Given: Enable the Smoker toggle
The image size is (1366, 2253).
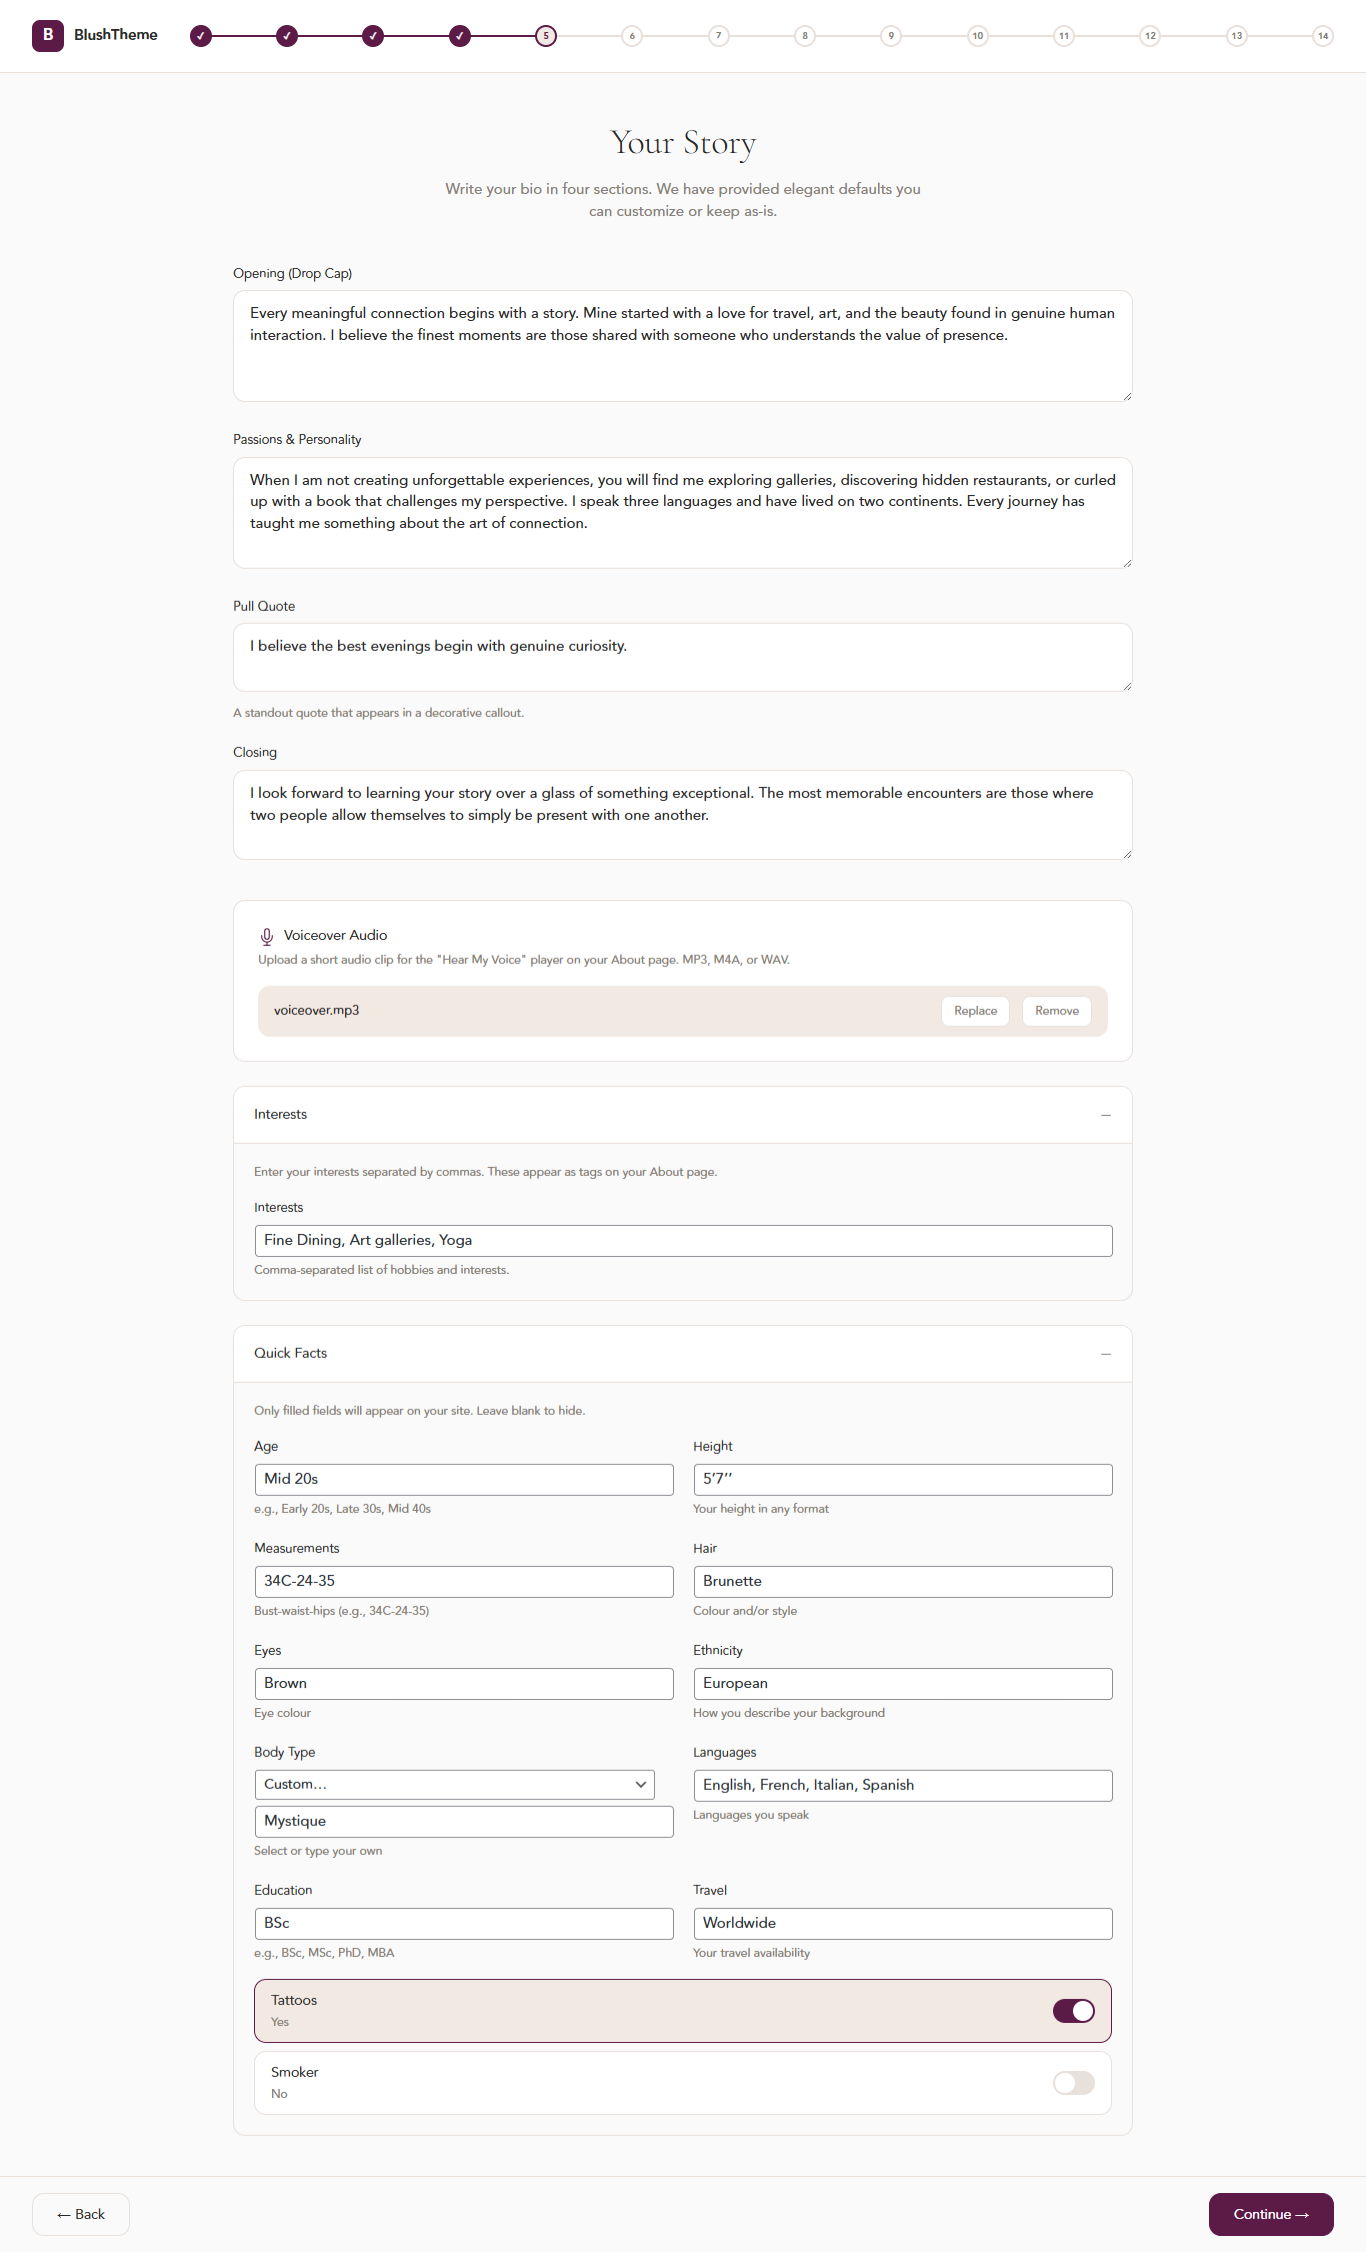Looking at the screenshot, I should [x=1073, y=2083].
